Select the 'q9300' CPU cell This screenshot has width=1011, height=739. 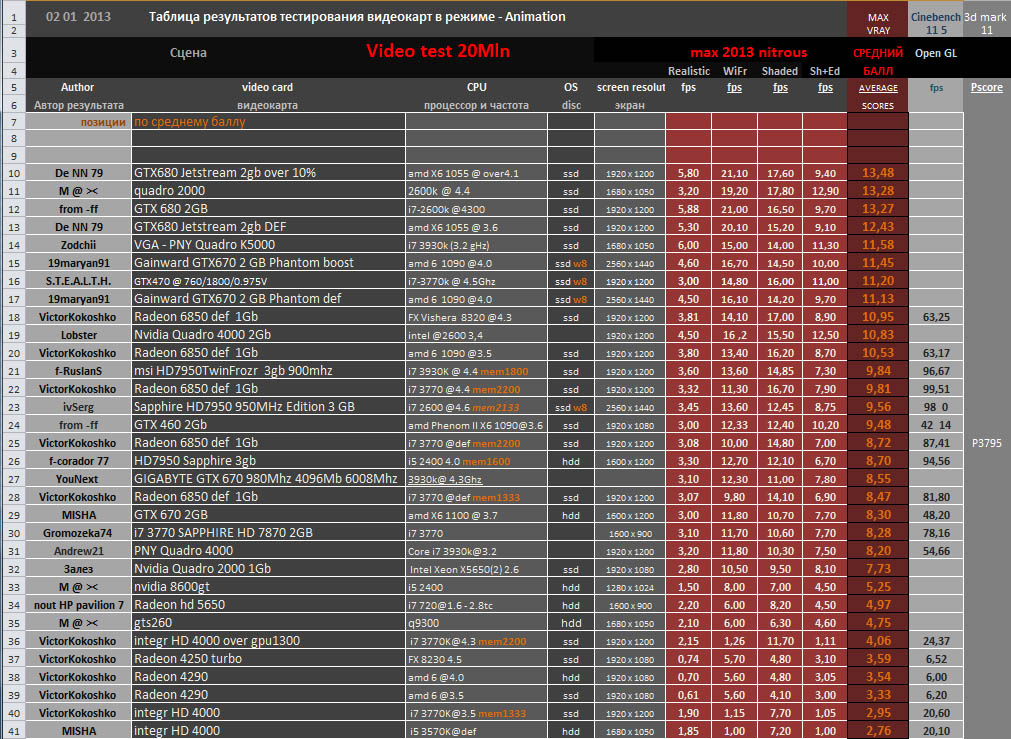[x=476, y=623]
